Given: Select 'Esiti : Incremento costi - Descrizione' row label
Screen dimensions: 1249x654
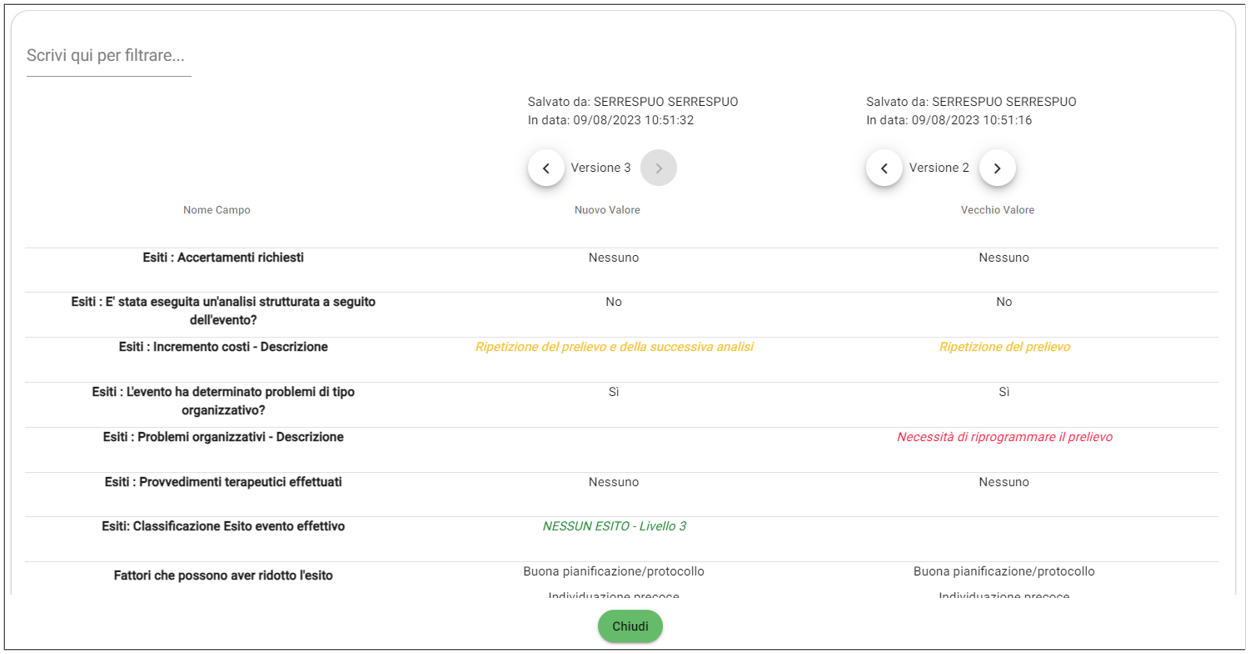Looking at the screenshot, I should (x=223, y=347).
